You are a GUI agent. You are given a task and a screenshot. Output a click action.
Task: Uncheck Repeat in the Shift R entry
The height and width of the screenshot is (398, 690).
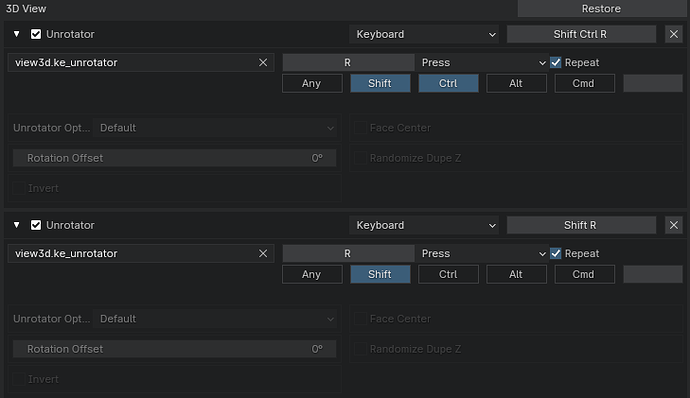pyautogui.click(x=556, y=254)
